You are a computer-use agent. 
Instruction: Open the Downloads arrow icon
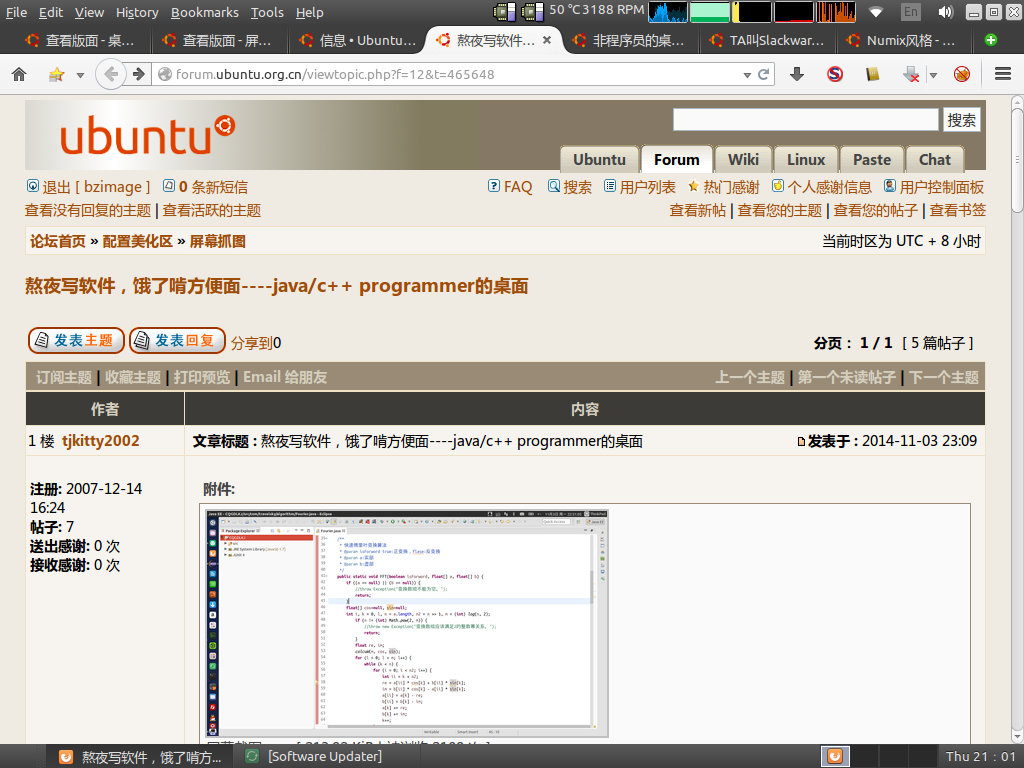pos(797,74)
